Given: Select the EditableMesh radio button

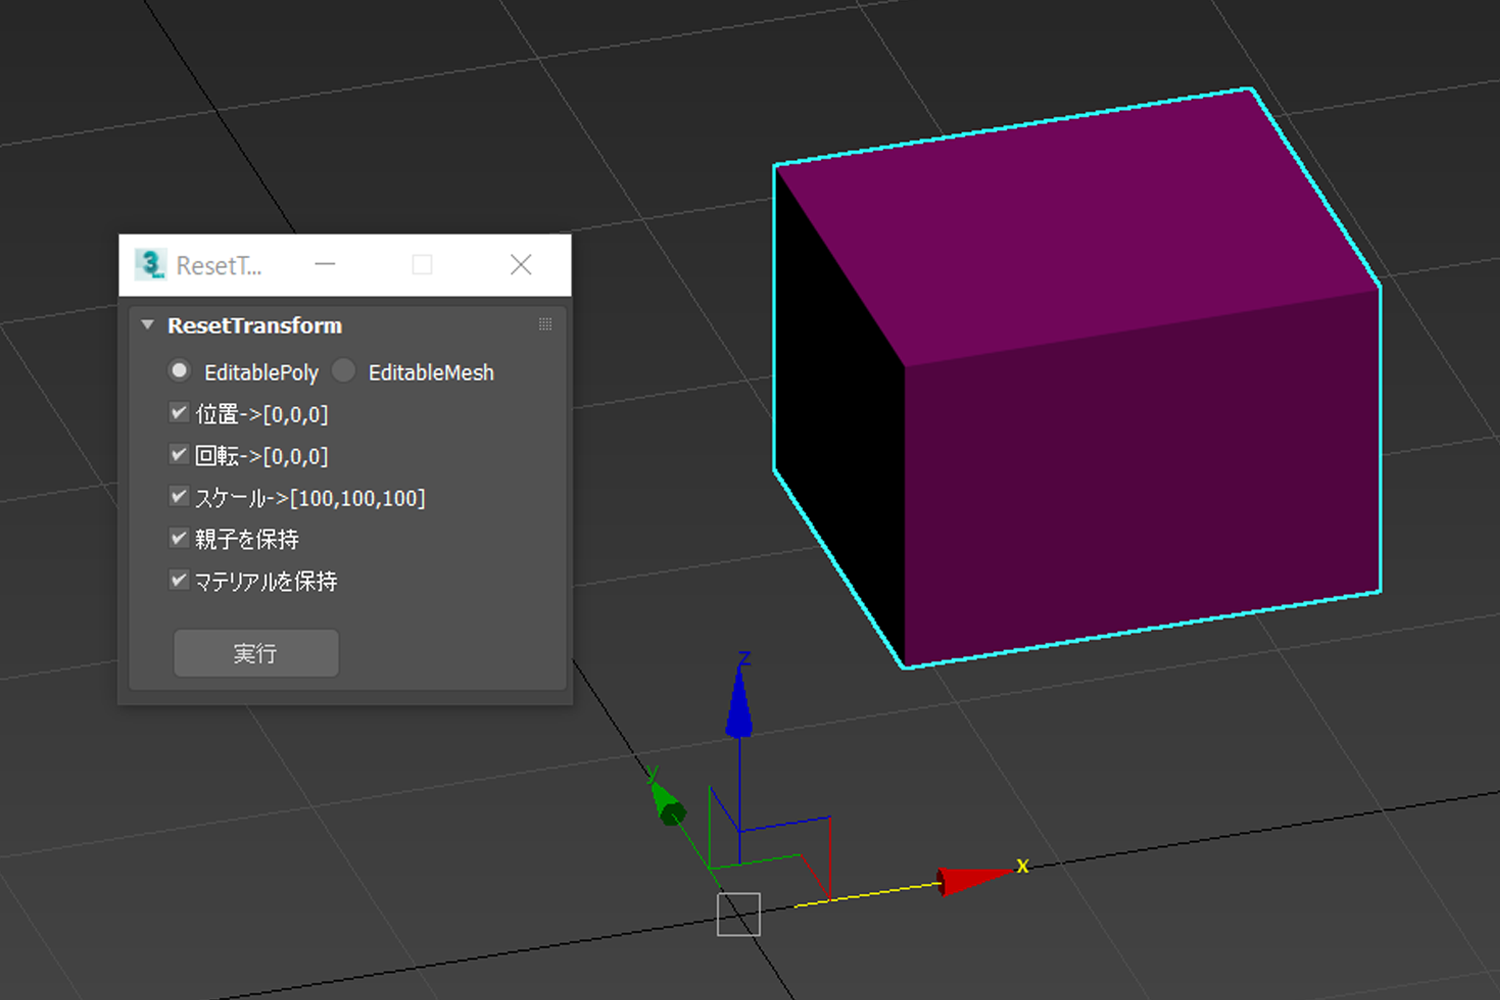Looking at the screenshot, I should (344, 371).
